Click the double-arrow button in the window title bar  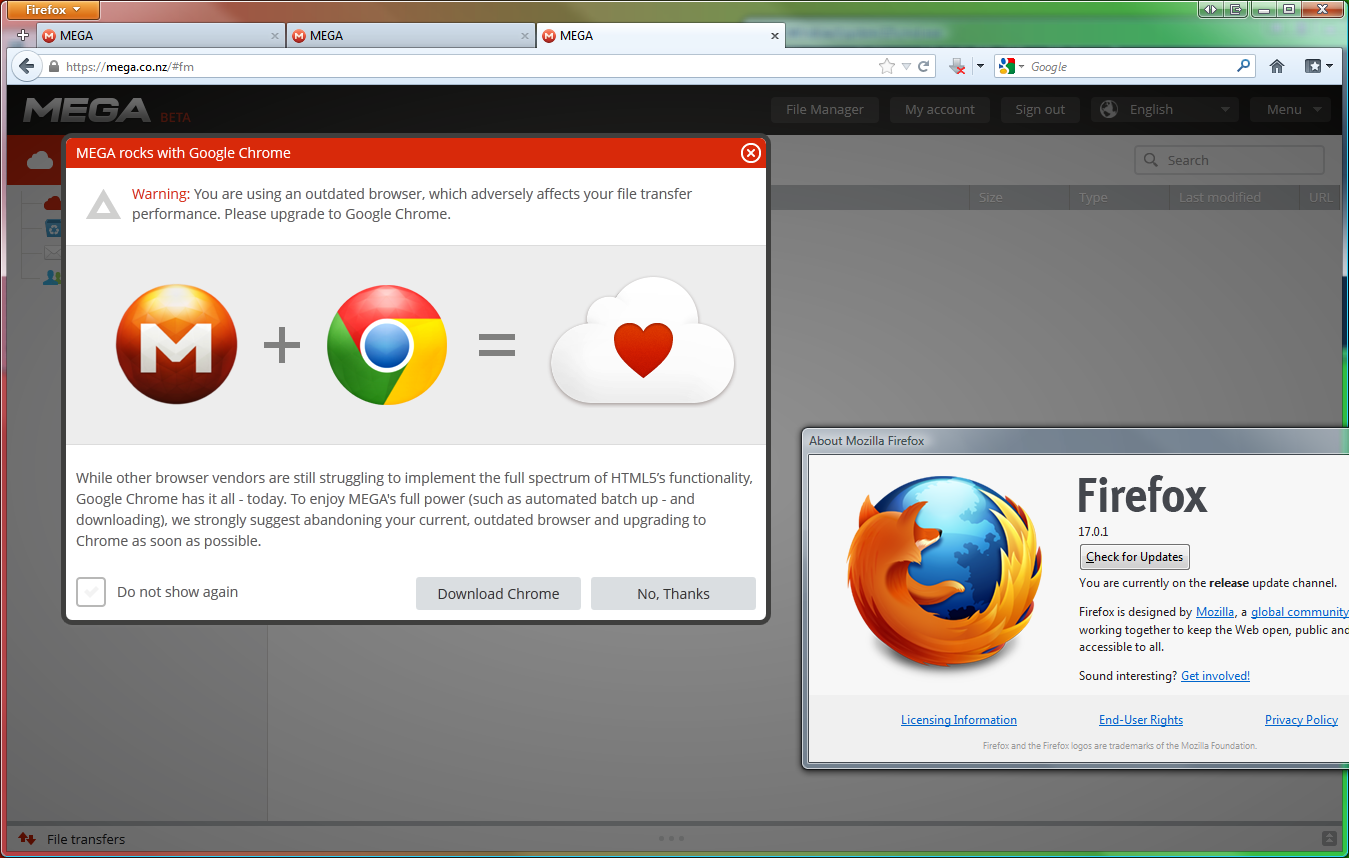[1210, 9]
